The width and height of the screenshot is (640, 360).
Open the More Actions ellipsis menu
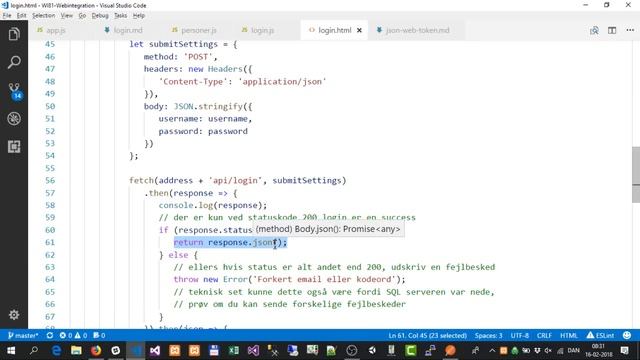tap(630, 30)
